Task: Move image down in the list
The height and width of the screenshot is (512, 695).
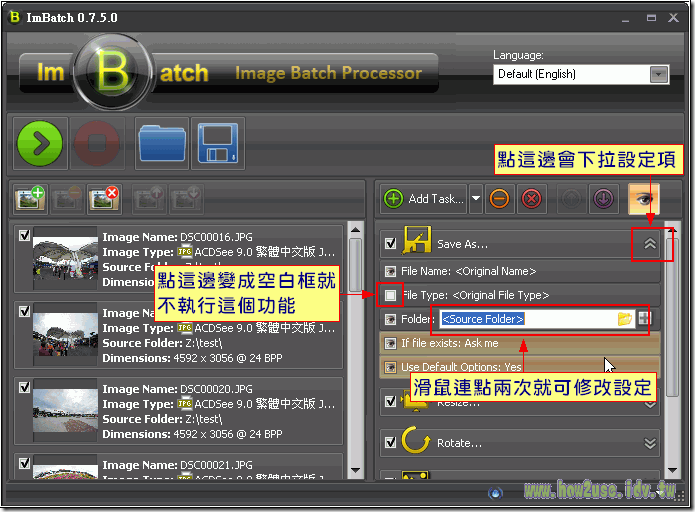Action: pyautogui.click(x=186, y=199)
